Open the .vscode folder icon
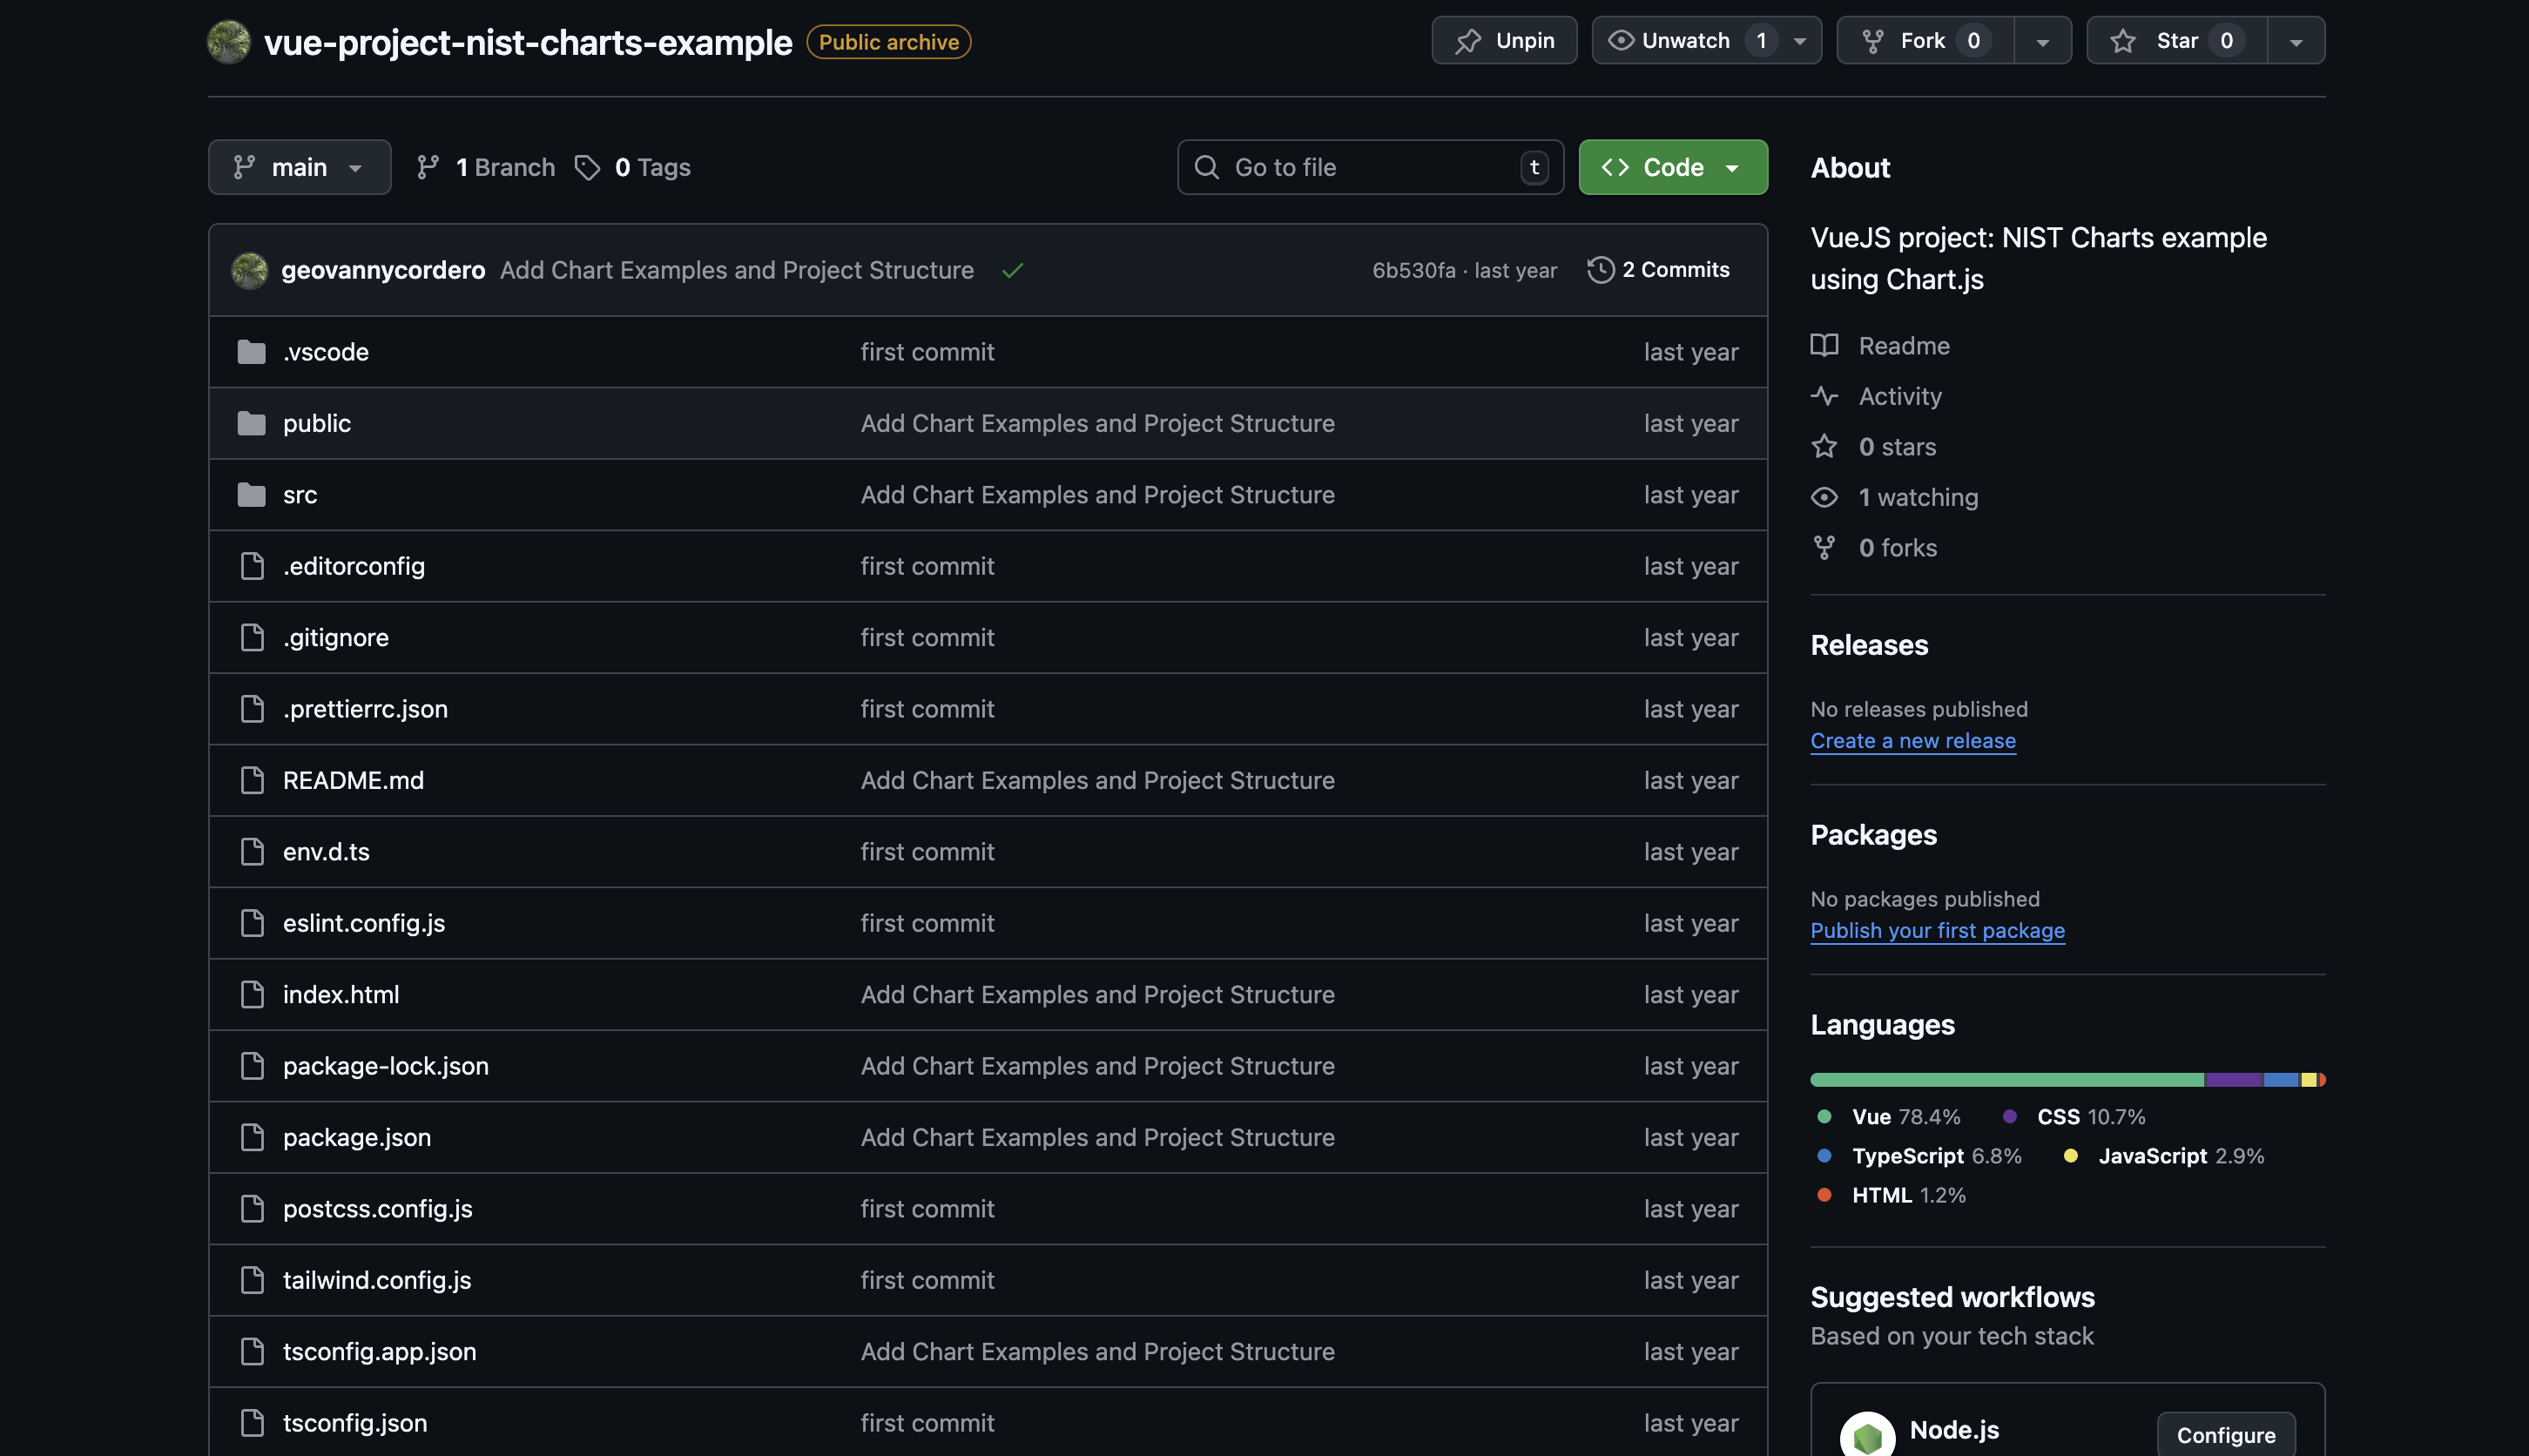The width and height of the screenshot is (2529, 1456). click(251, 352)
